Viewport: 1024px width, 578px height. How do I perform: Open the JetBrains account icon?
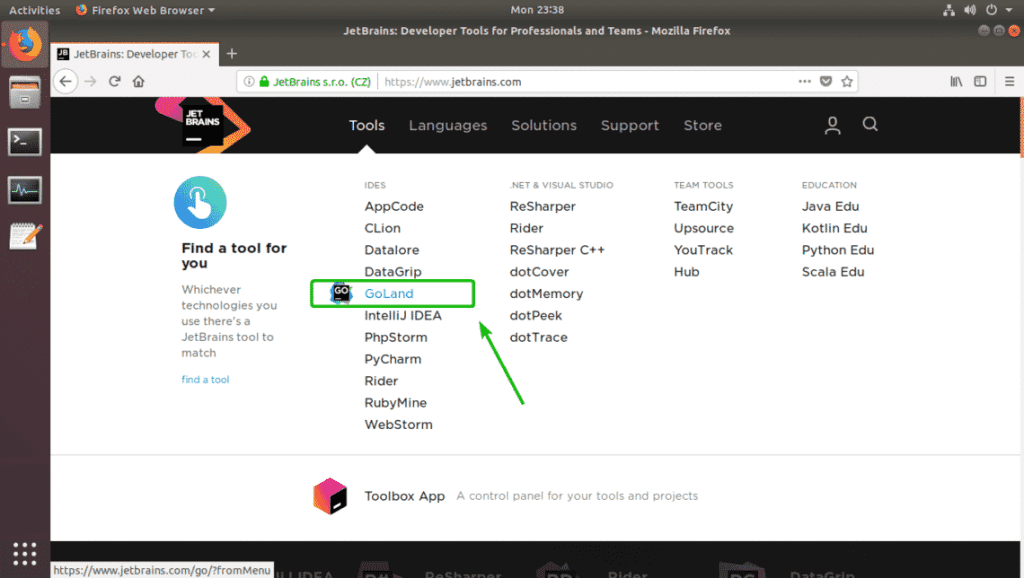[x=832, y=125]
